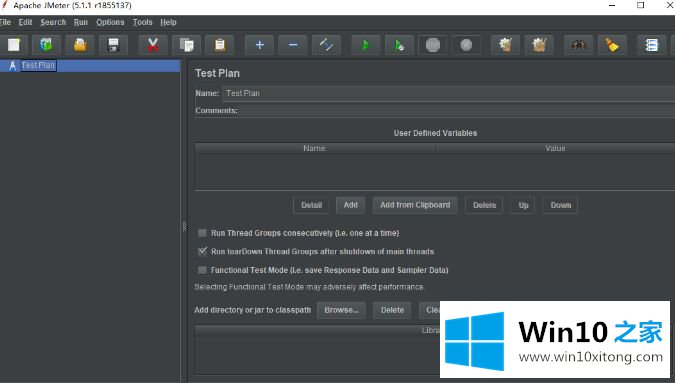The image size is (675, 383).
Task: Click into the Comments field
Action: click(457, 111)
